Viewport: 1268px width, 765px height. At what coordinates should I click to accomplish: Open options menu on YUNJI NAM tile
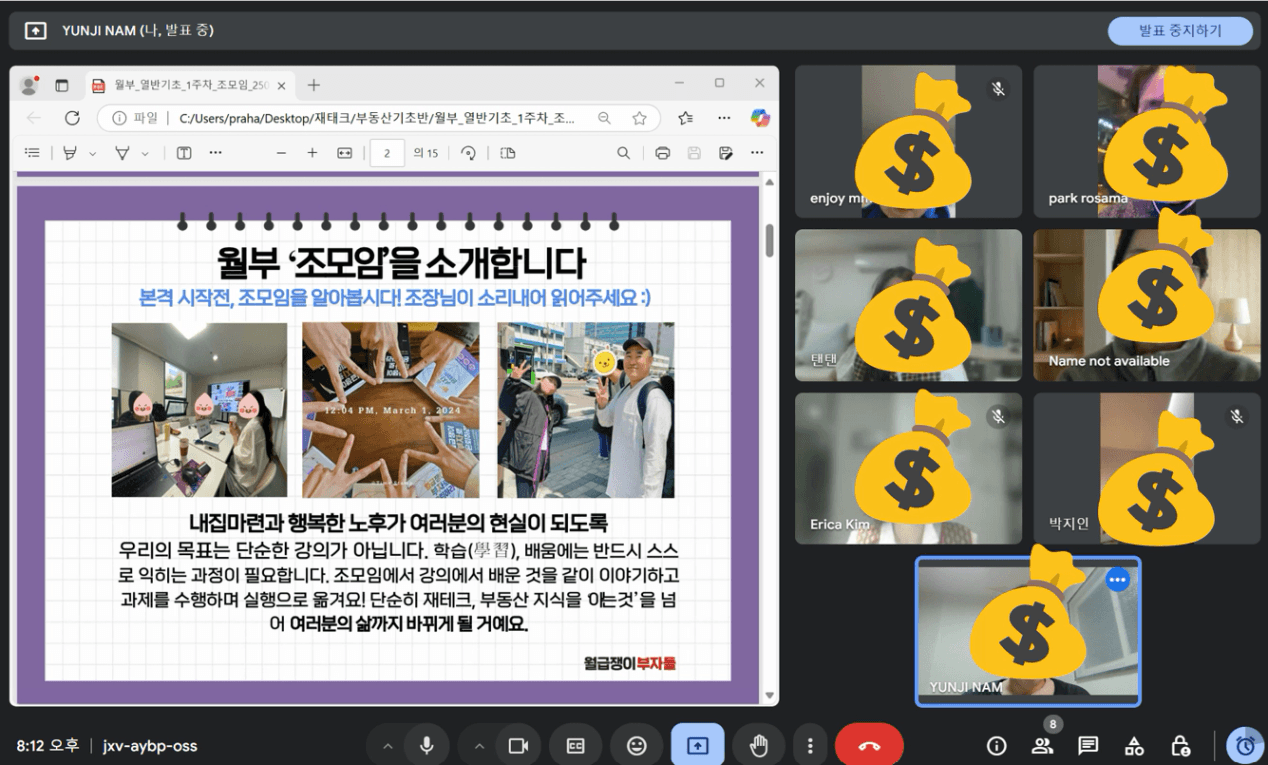click(x=1117, y=579)
